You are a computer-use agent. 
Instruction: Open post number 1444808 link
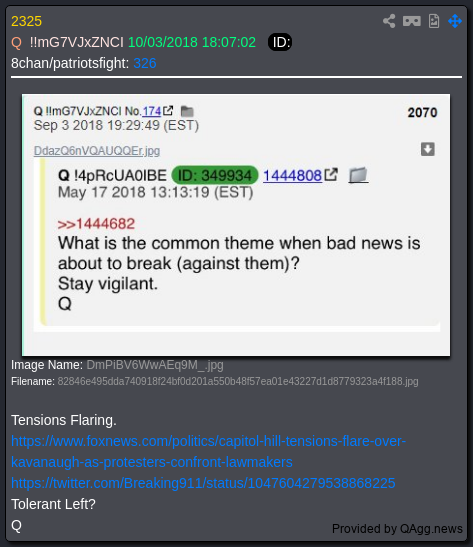click(292, 175)
